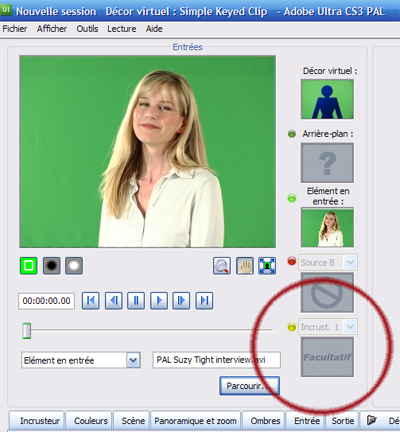This screenshot has height=432, width=400.
Task: Toggle the Arrière-plan indicator light
Action: point(292,134)
